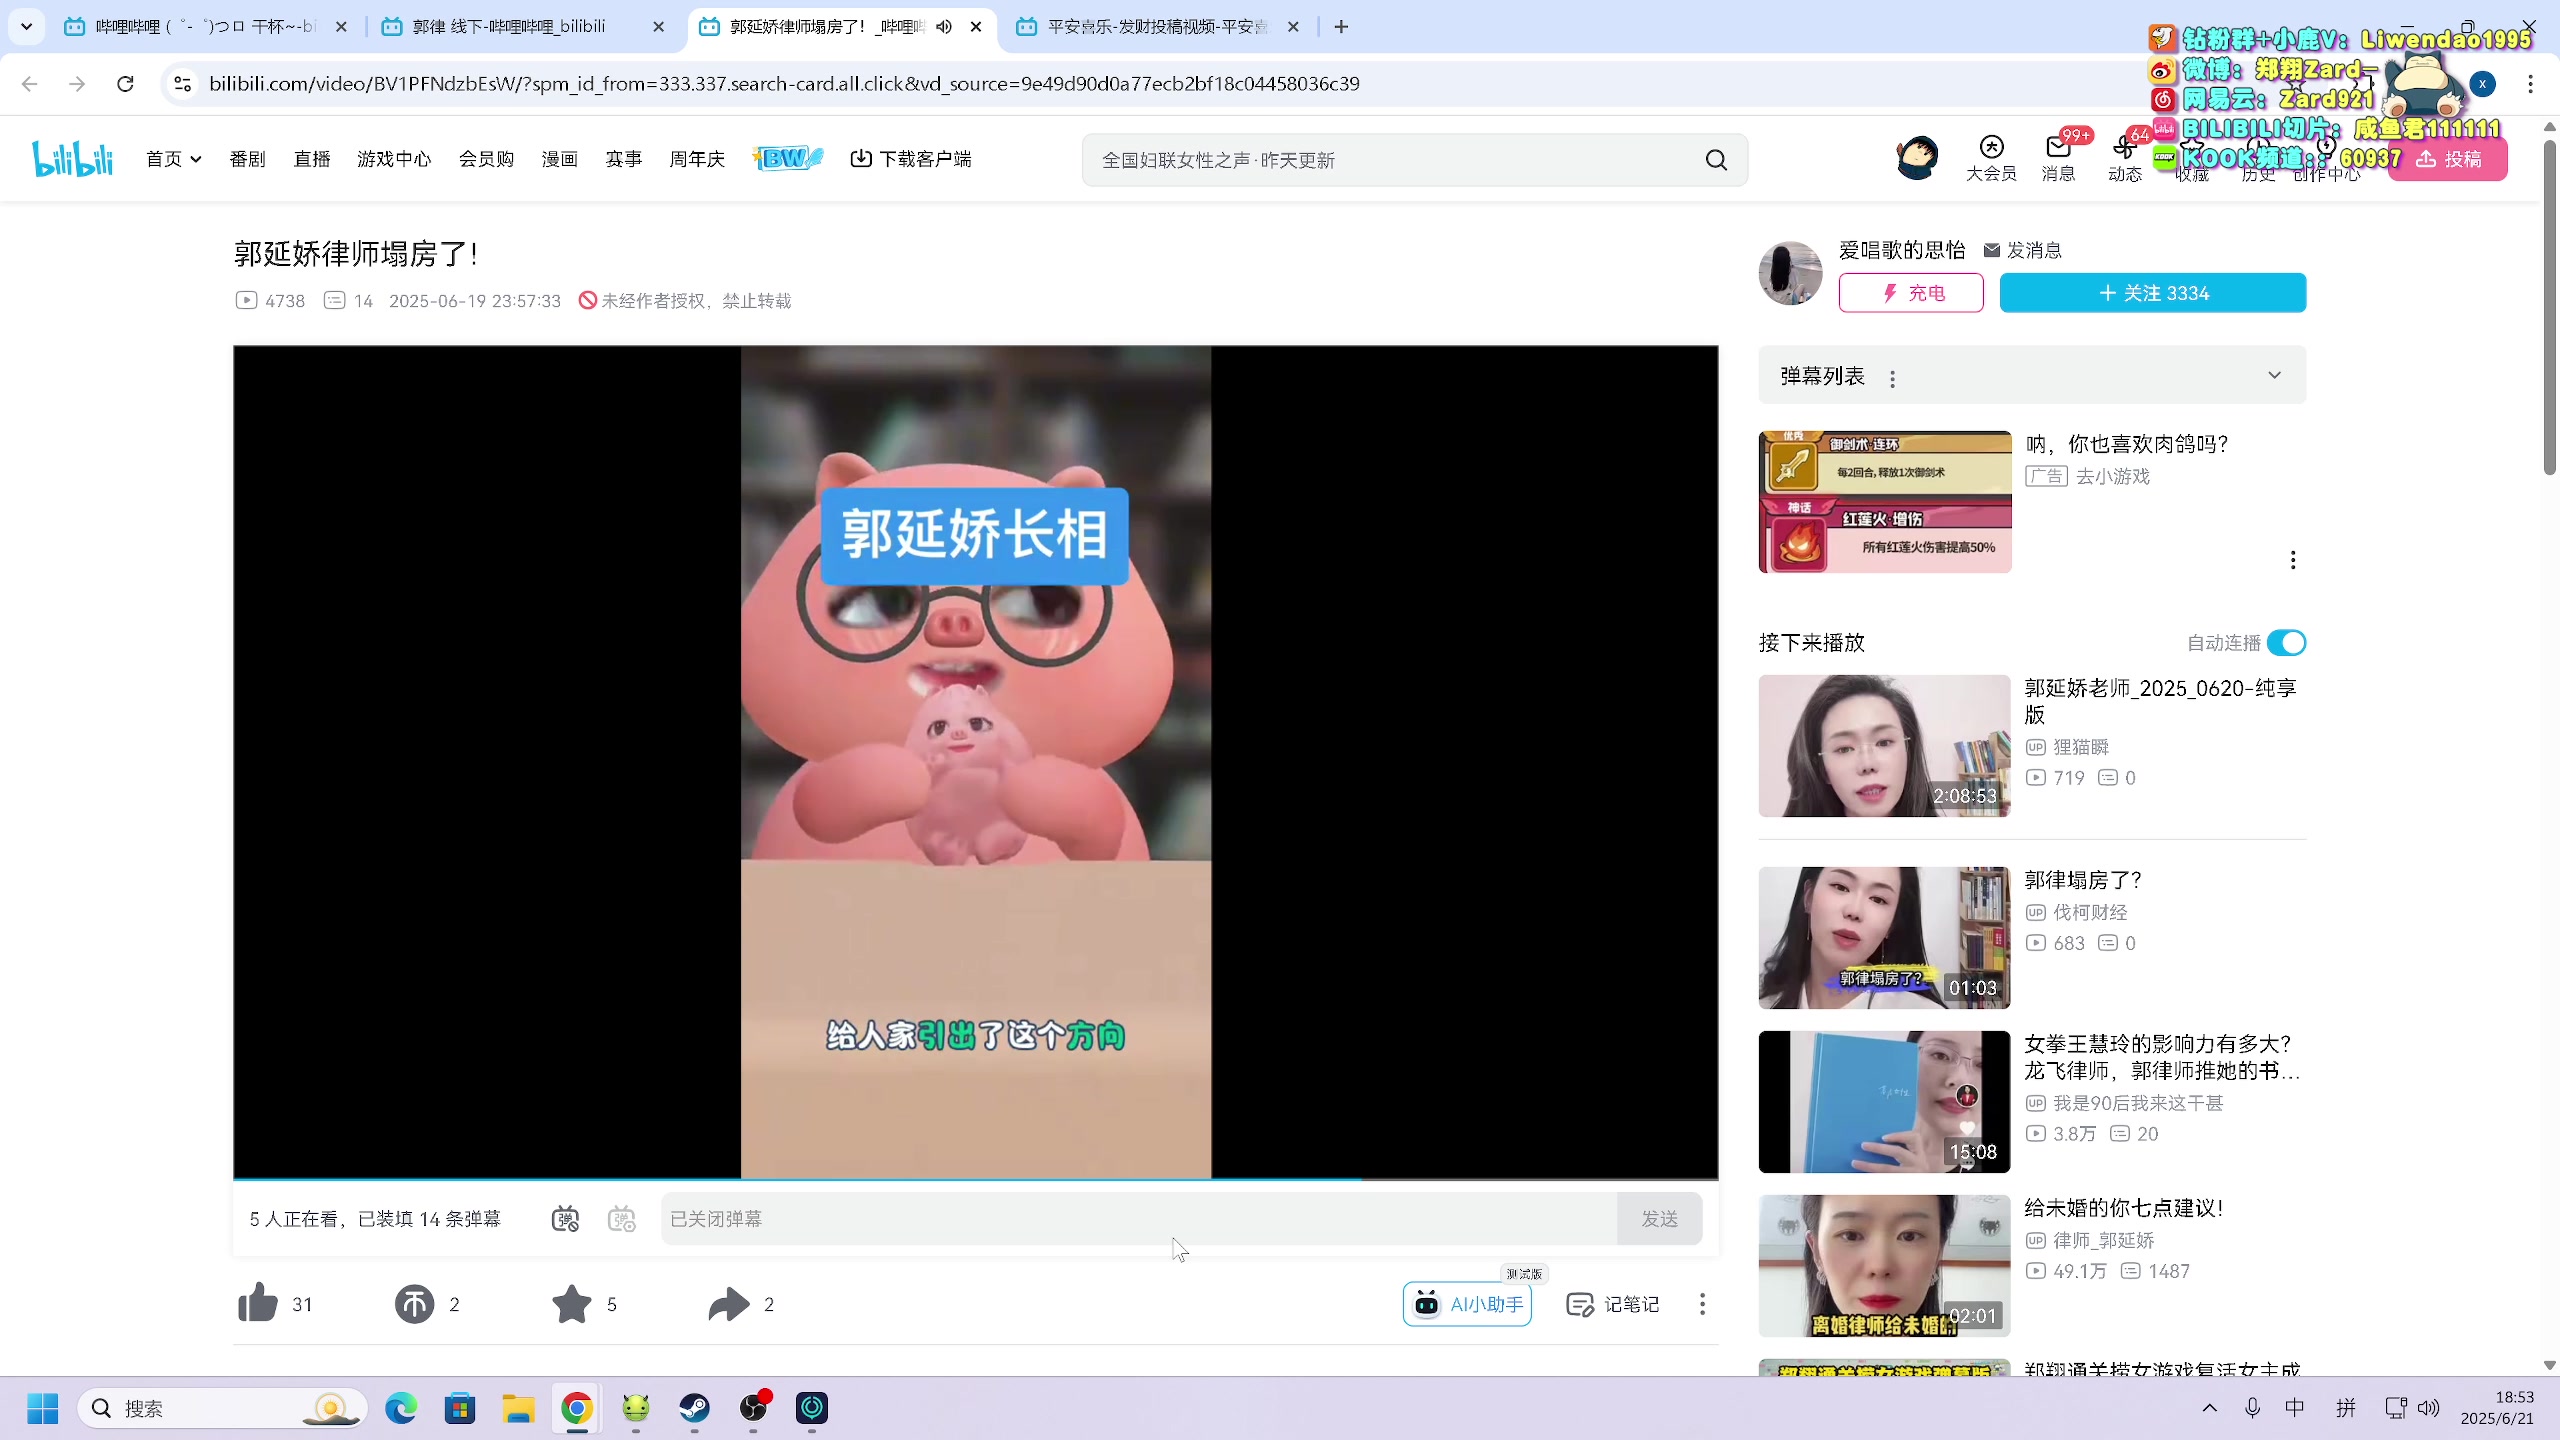
Task: Toggle 自动连播 autoplay switch
Action: [x=2286, y=643]
